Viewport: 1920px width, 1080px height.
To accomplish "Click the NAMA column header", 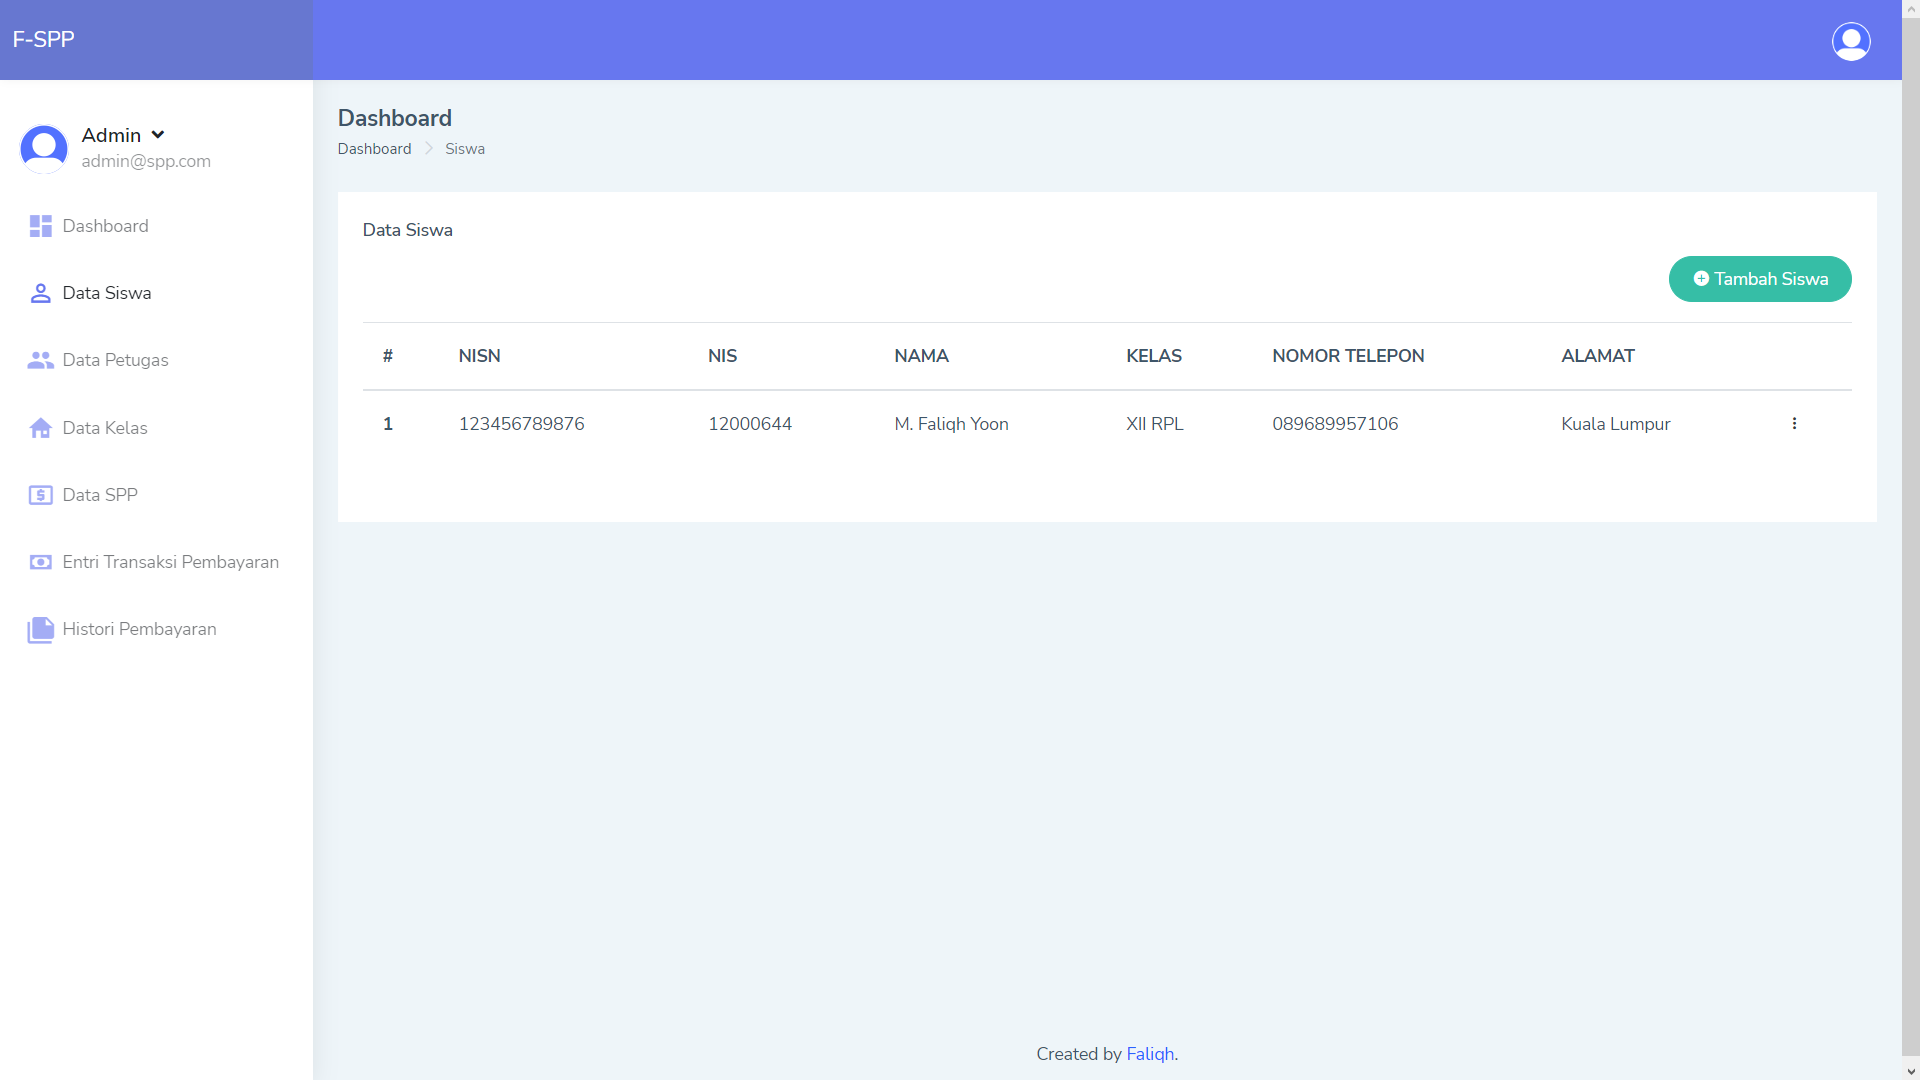I will [x=921, y=356].
